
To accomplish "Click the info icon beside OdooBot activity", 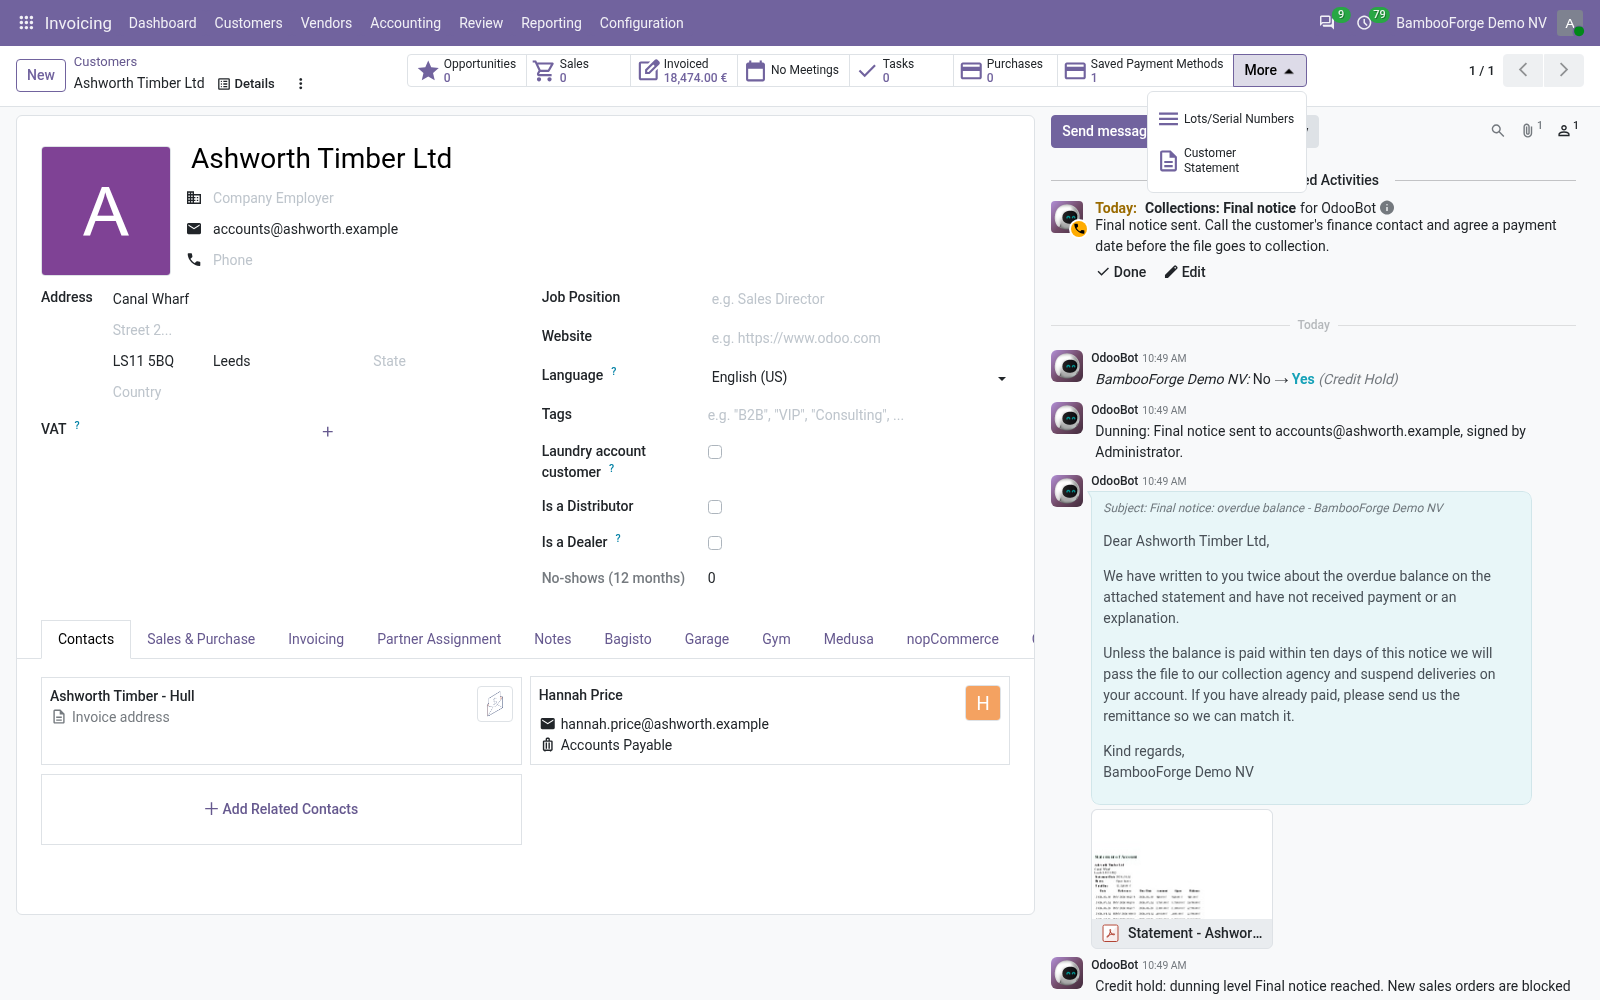I will point(1387,208).
